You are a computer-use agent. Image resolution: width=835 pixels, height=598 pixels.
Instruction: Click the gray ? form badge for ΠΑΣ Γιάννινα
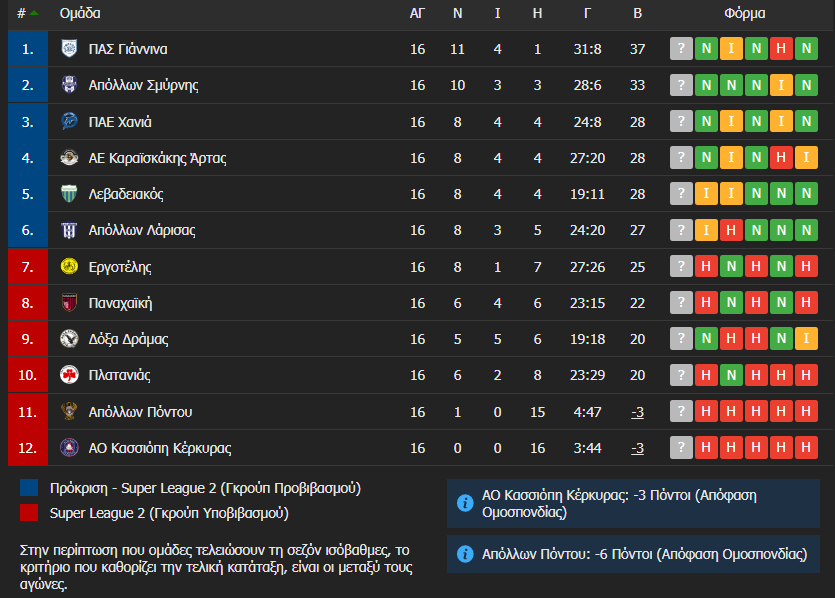681,49
